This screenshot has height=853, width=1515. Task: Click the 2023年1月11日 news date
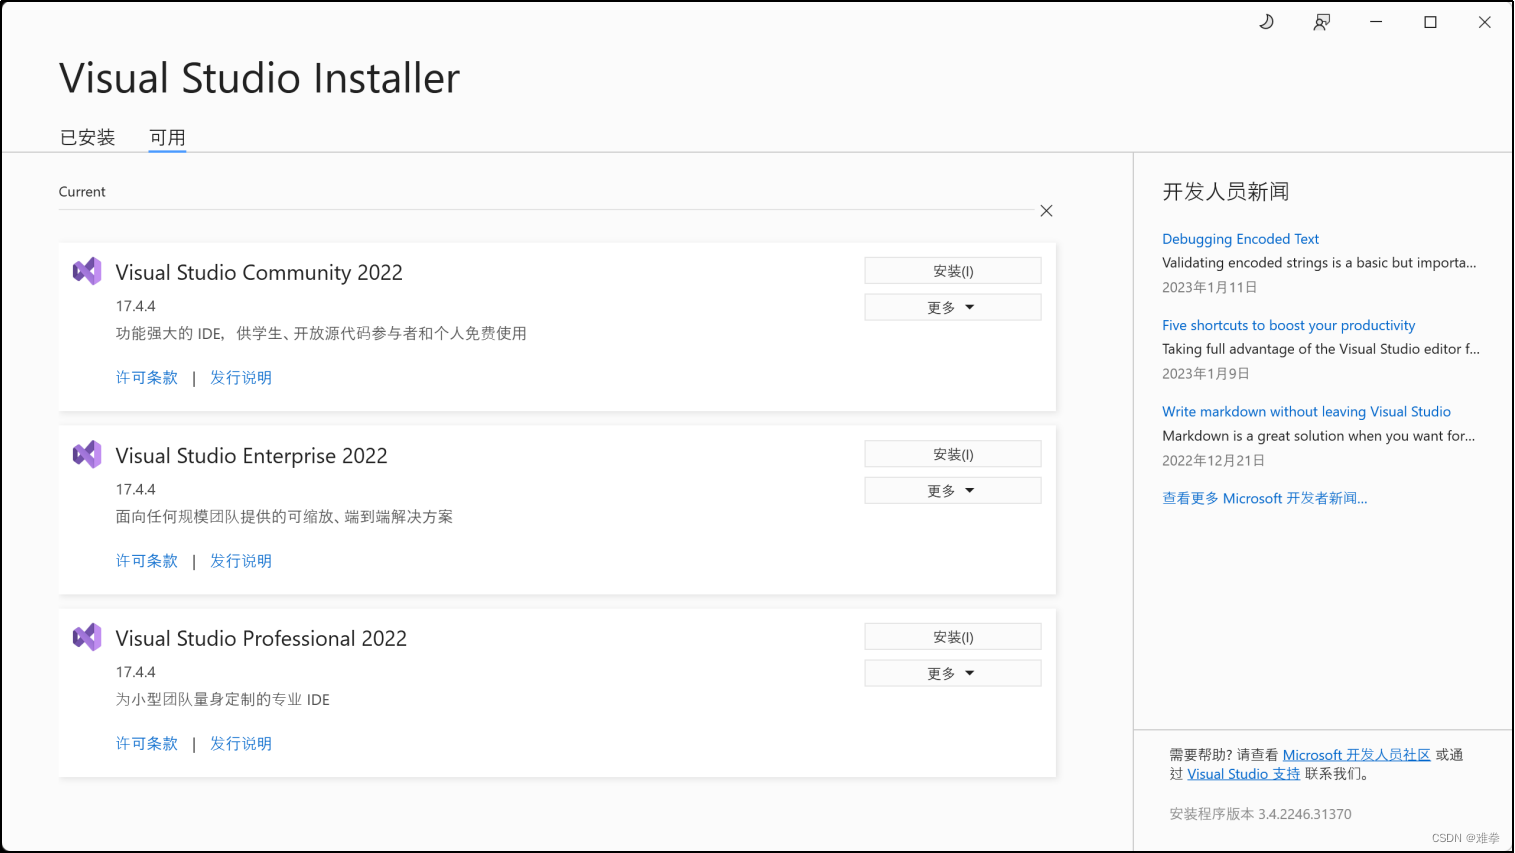[x=1209, y=287]
